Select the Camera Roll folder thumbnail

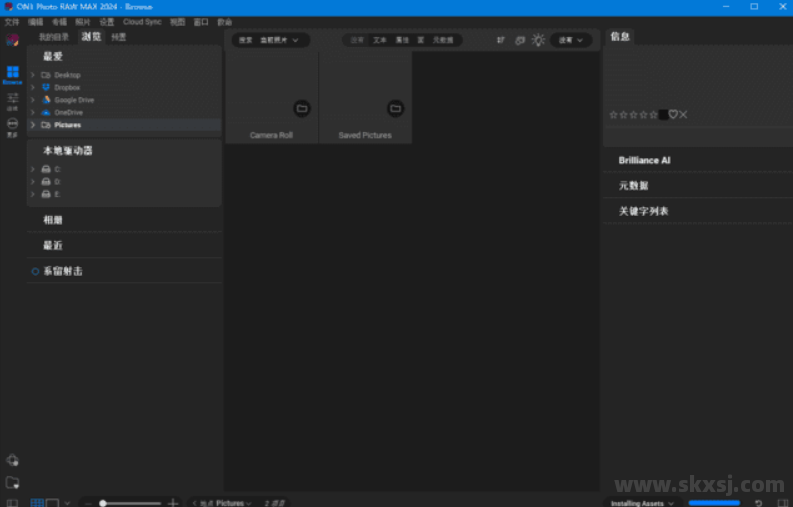[x=271, y=98]
